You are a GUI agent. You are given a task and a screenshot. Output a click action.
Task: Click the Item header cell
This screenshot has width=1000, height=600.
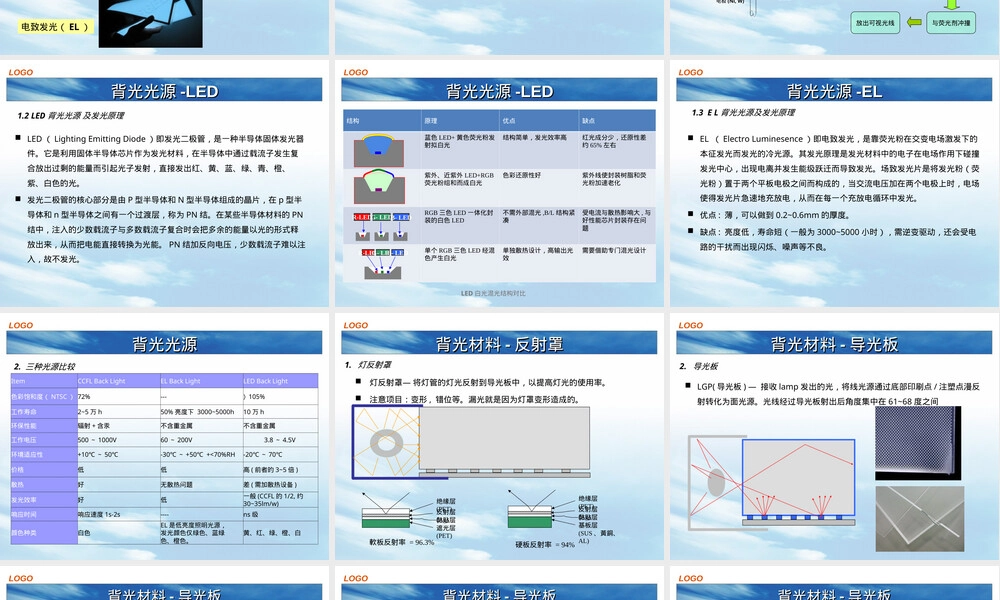click(44, 381)
